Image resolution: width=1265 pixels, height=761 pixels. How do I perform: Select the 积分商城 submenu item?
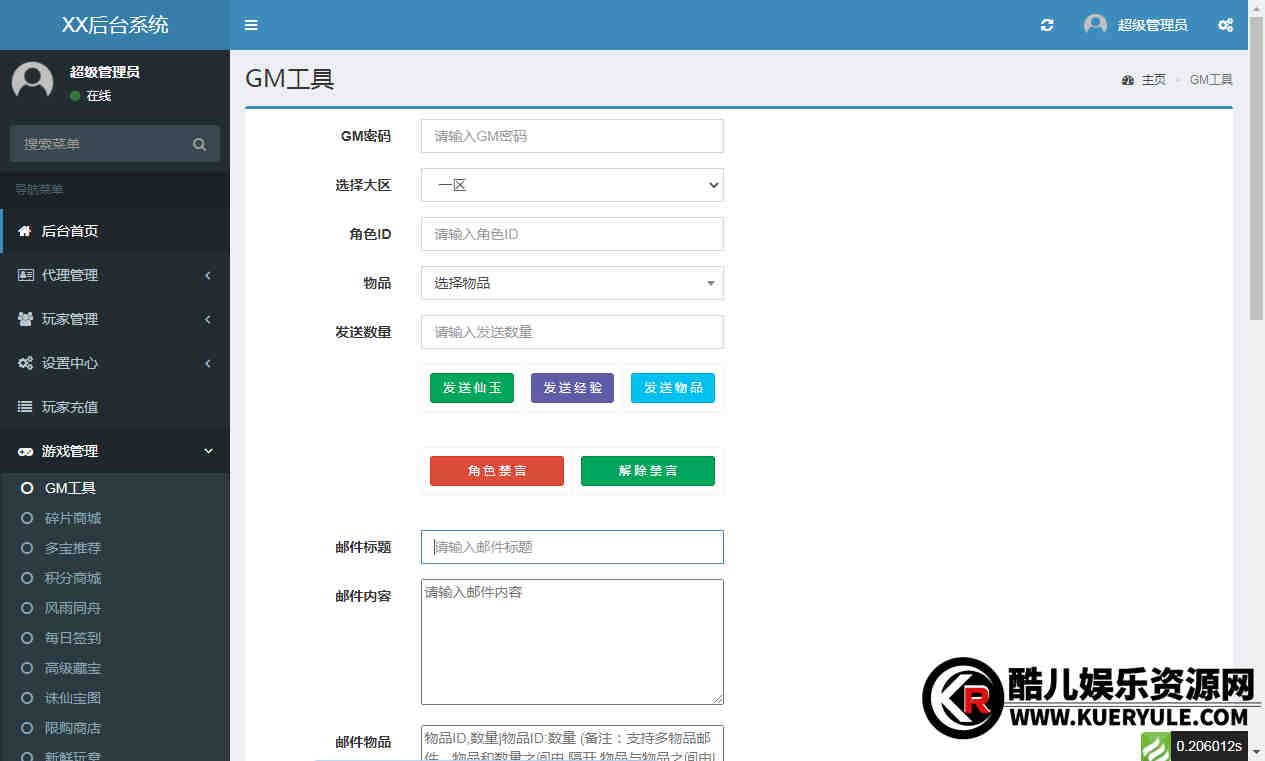(72, 578)
